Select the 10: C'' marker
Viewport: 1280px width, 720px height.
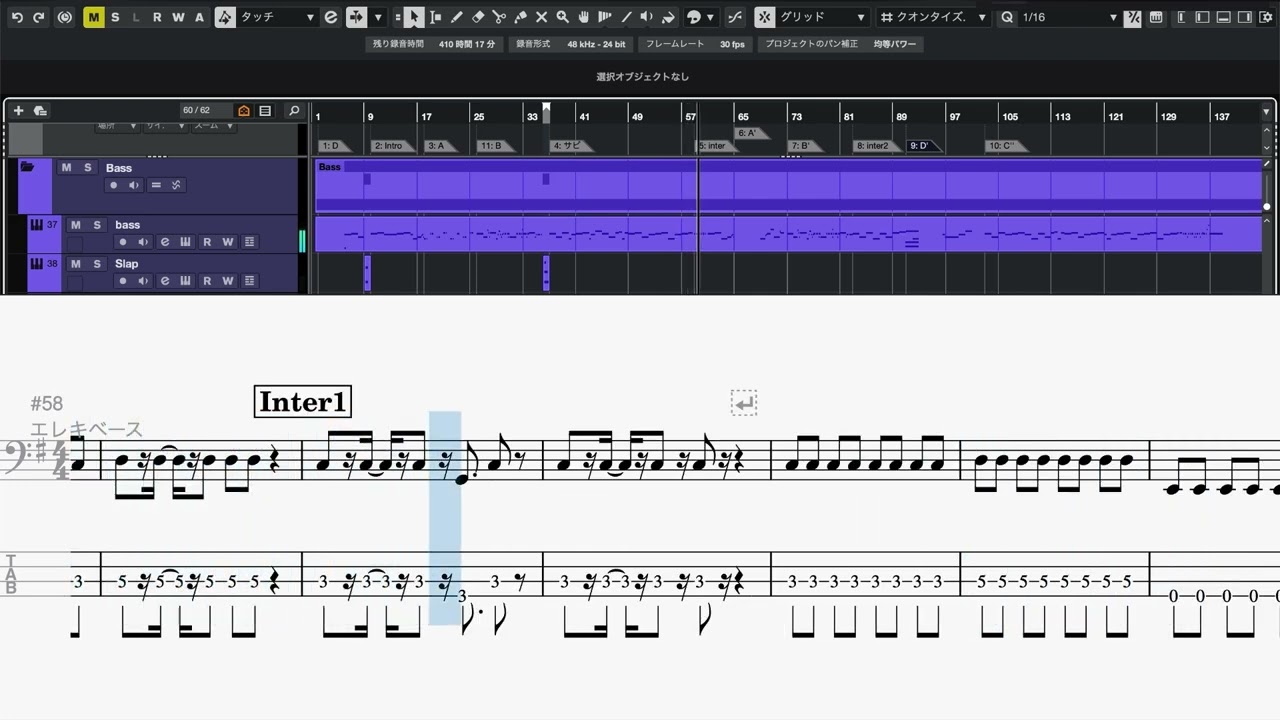tap(1006, 146)
